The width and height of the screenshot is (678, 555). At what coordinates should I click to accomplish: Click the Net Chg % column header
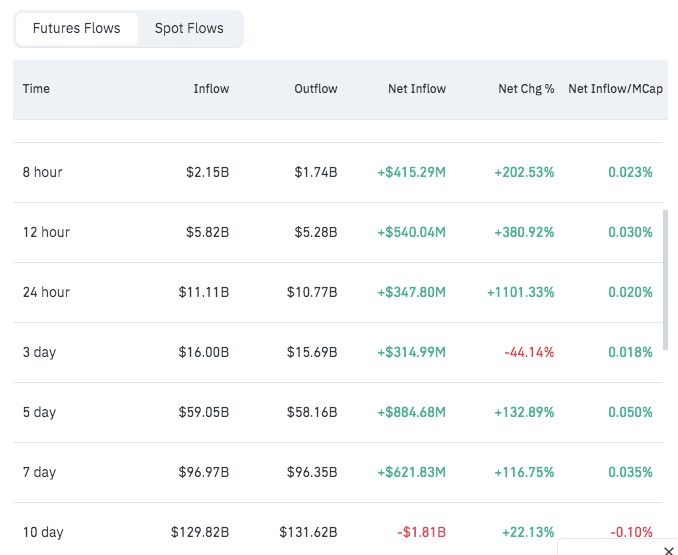tap(526, 89)
